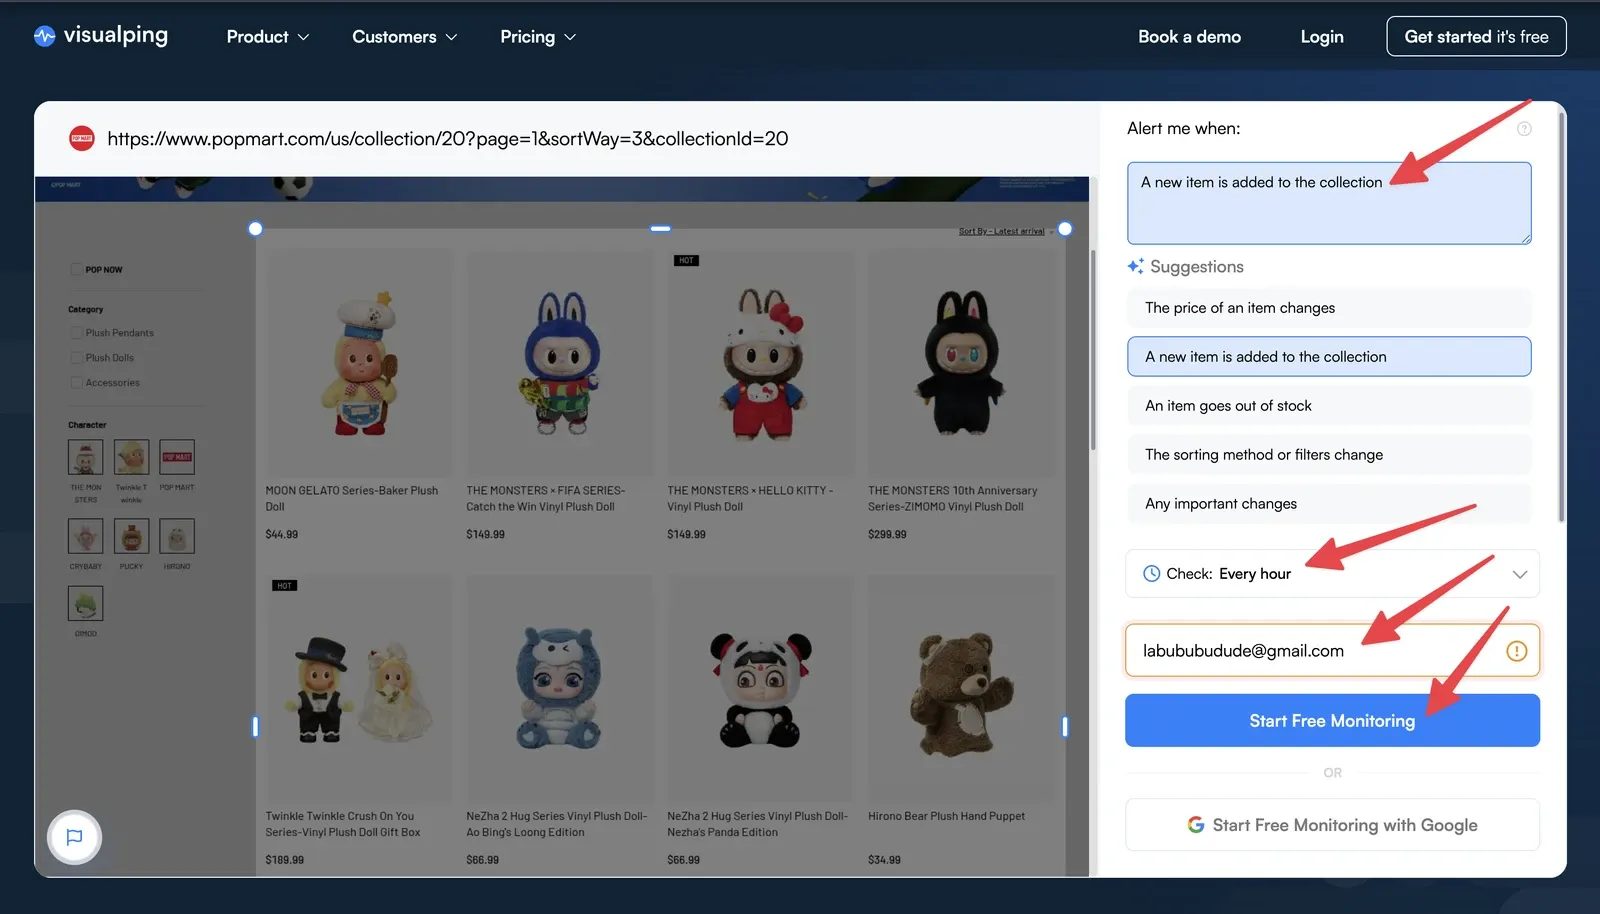
Task: Select PUCKY character thumbnail
Action: click(131, 537)
